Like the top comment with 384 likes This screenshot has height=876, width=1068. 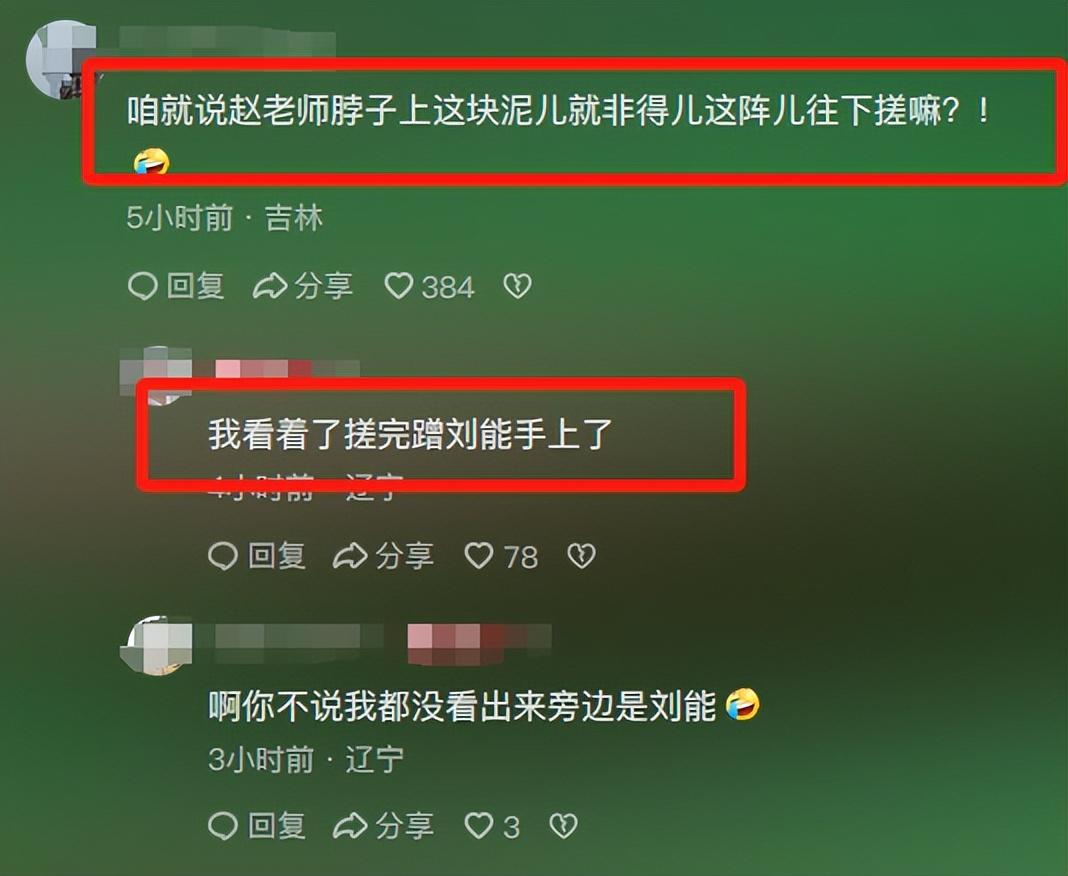pos(430,286)
